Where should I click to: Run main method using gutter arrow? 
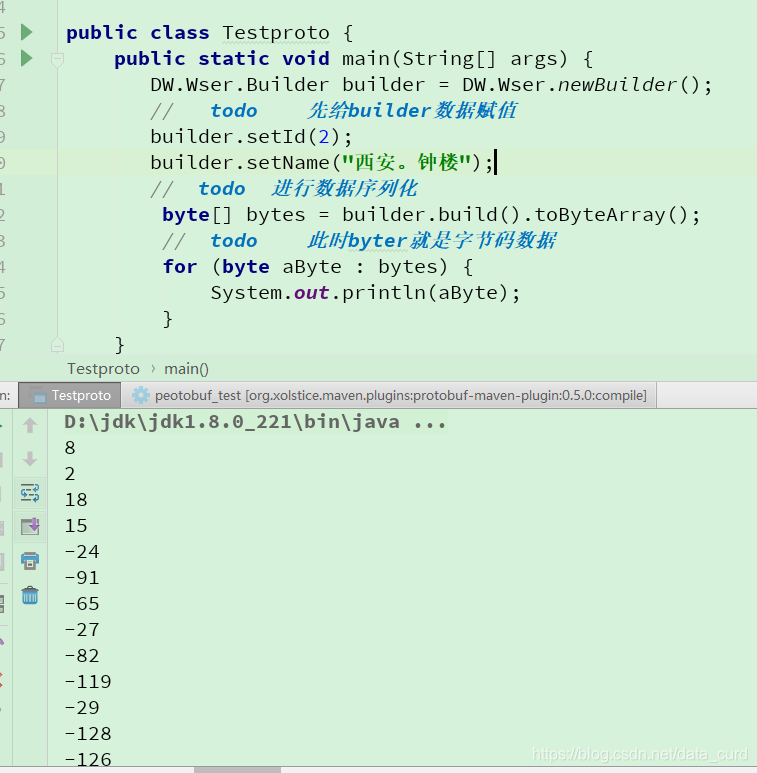pos(27,59)
